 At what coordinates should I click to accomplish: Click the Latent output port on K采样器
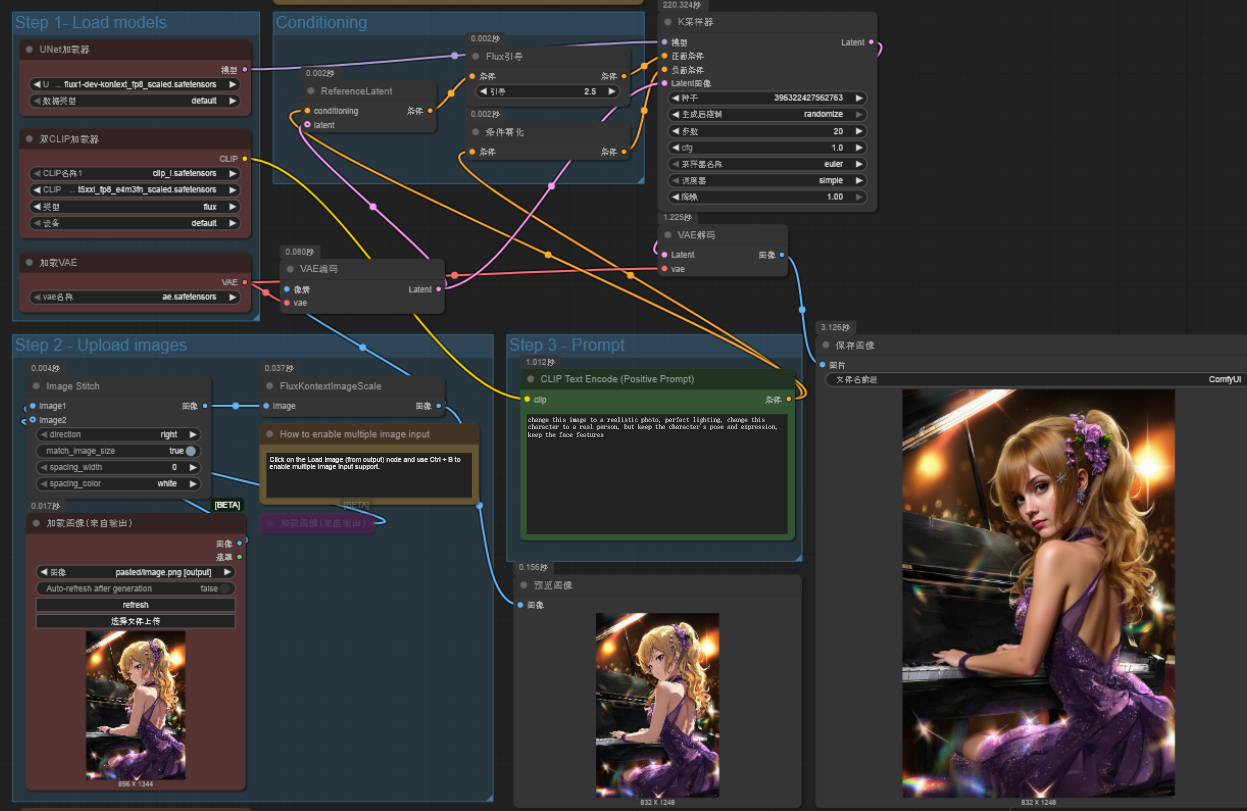pyautogui.click(x=871, y=43)
